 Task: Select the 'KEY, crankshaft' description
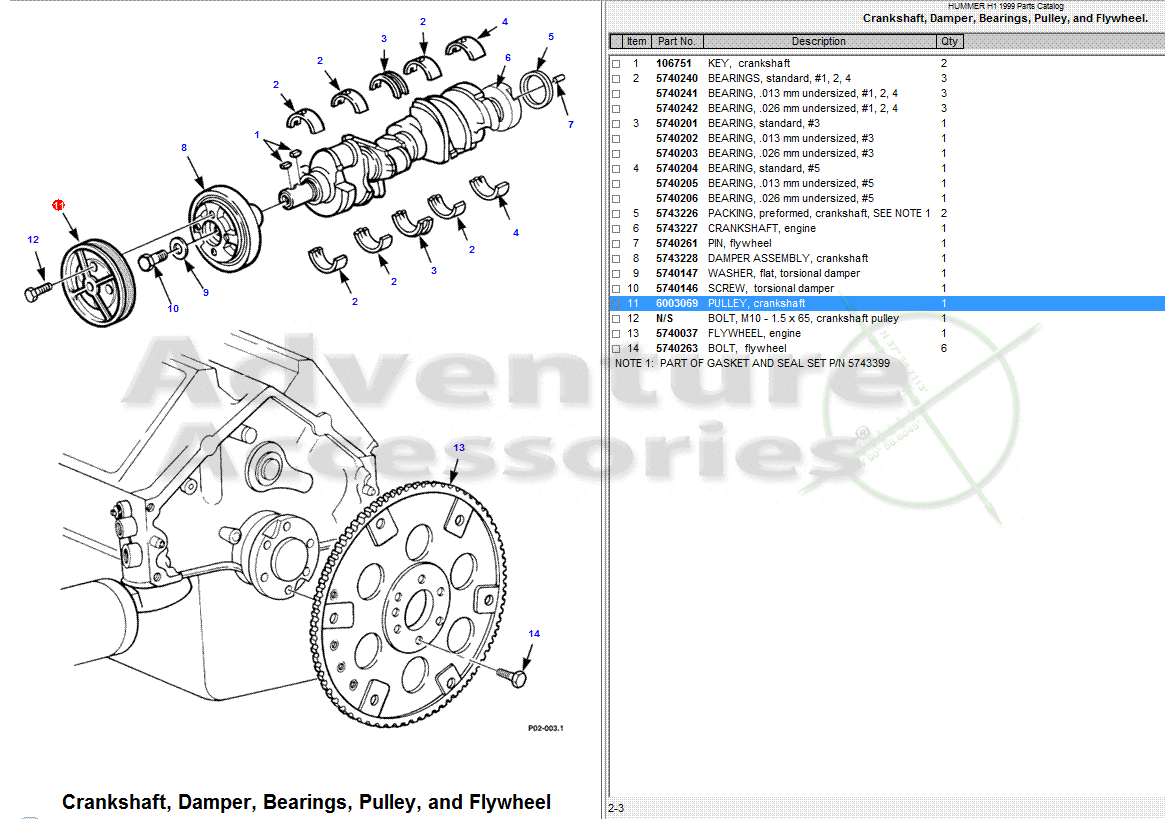(749, 63)
